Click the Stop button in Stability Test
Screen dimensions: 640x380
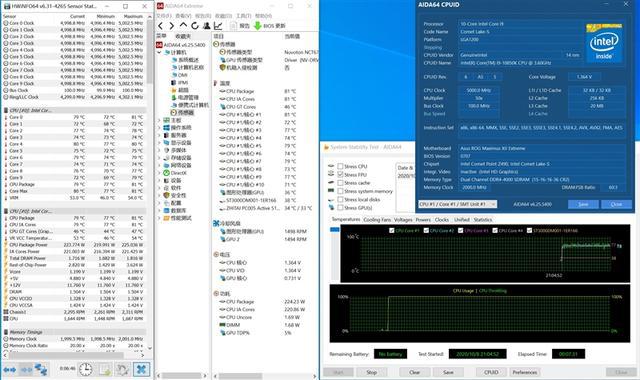371,372
